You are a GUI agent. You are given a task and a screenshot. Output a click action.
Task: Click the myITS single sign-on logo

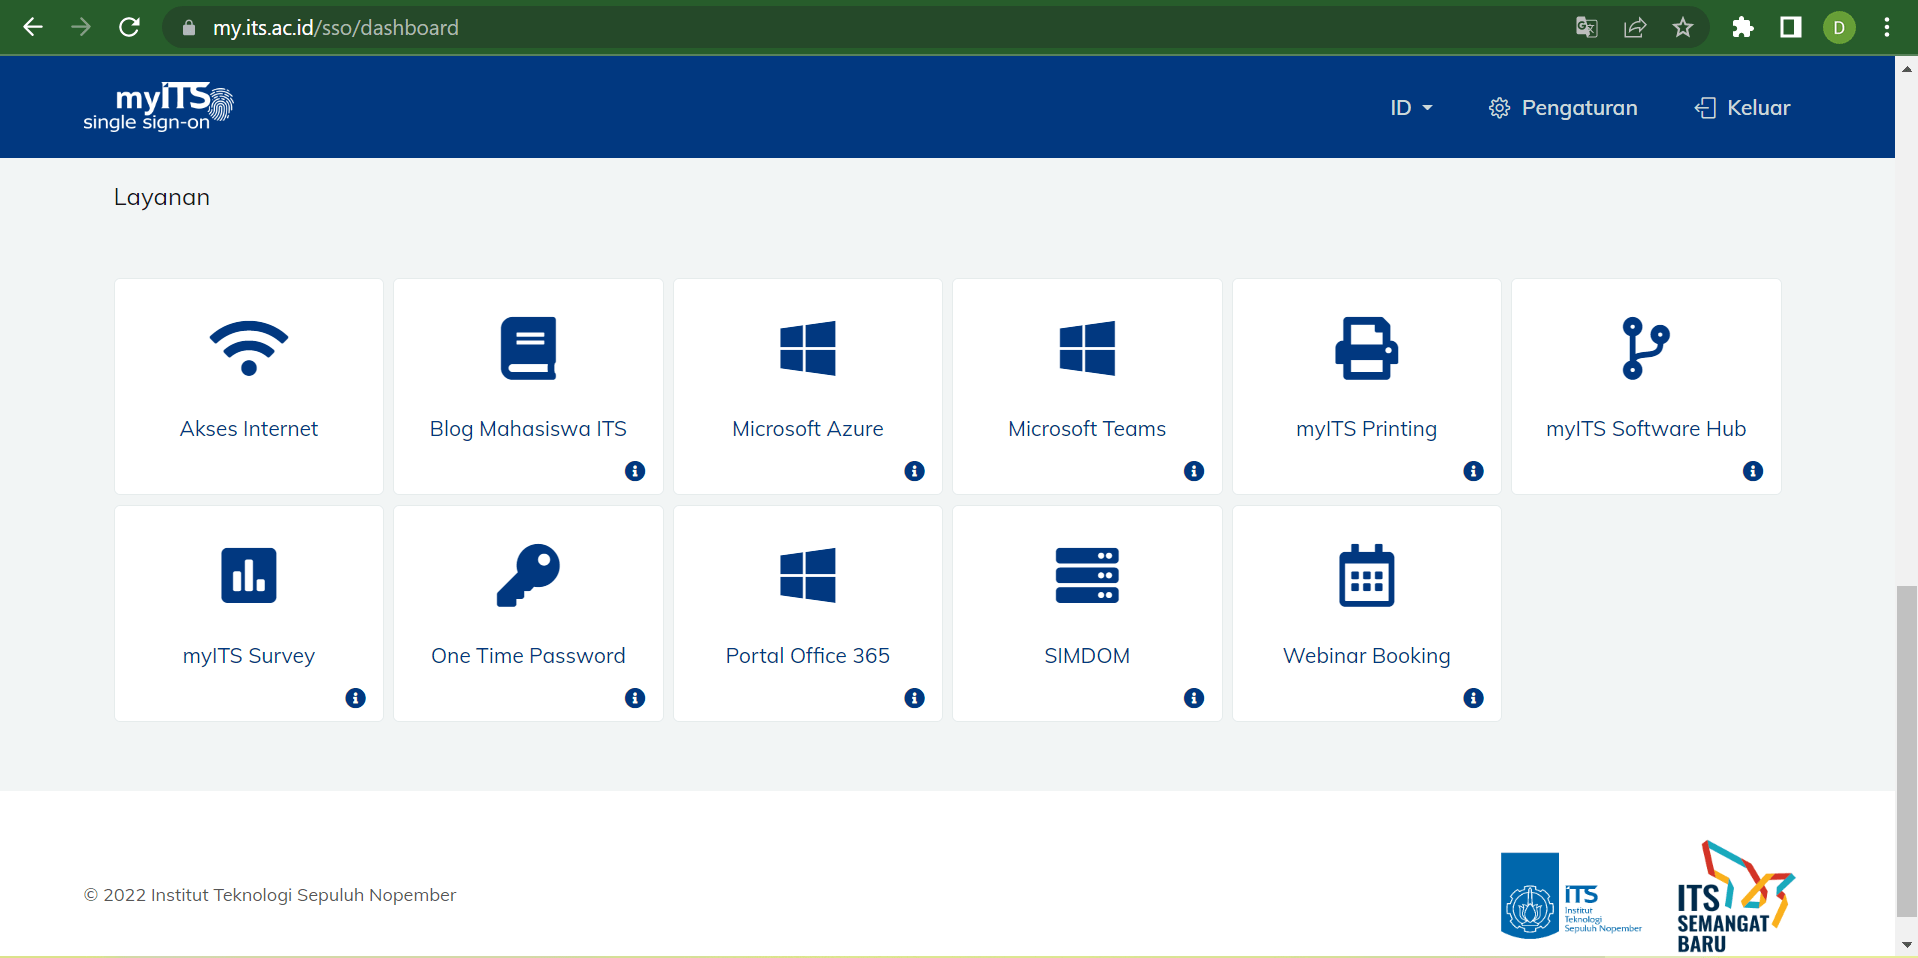(x=158, y=107)
